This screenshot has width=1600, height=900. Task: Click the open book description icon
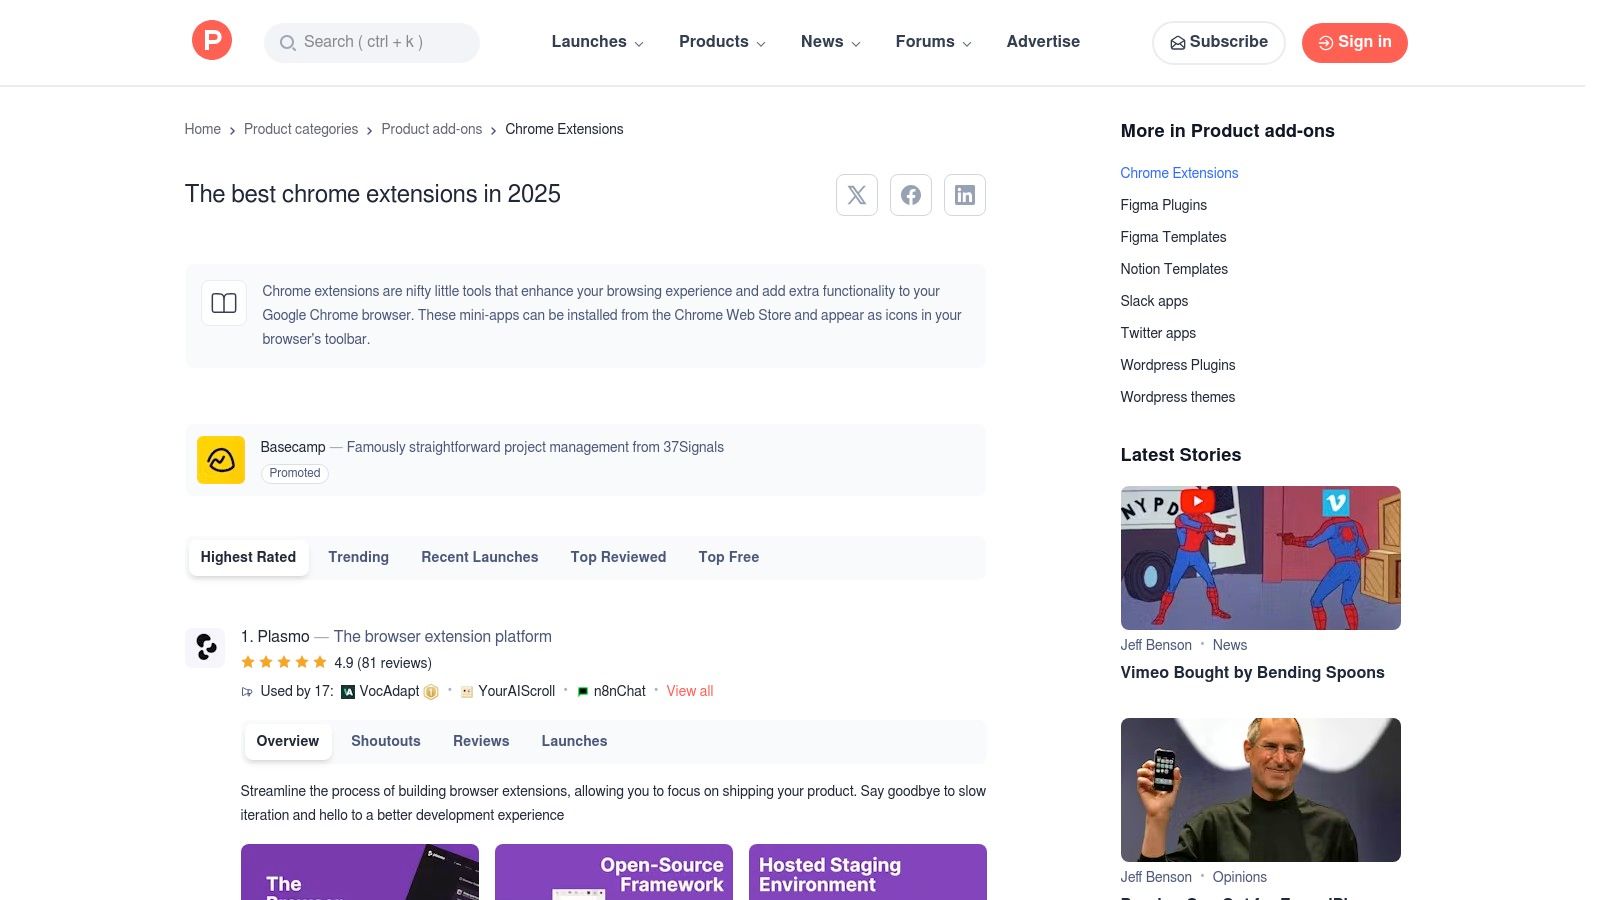click(224, 303)
